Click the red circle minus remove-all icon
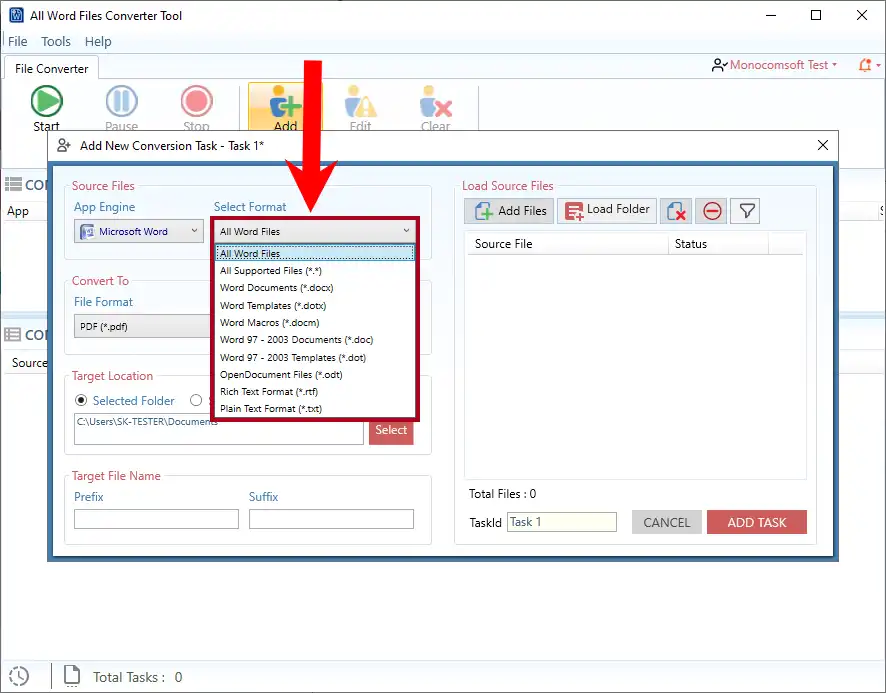The width and height of the screenshot is (886, 693). tap(711, 211)
